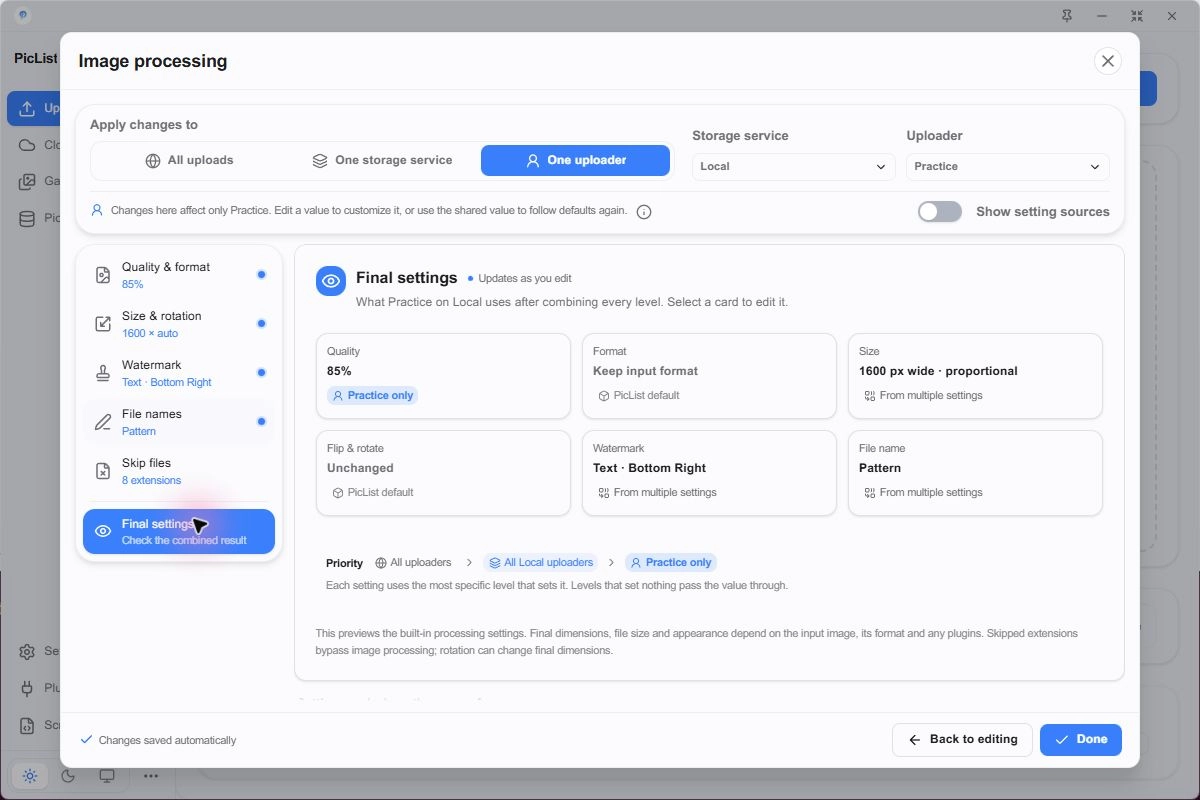This screenshot has height=800, width=1200.
Task: Click Practice only chip in Priority row
Action: click(x=671, y=563)
